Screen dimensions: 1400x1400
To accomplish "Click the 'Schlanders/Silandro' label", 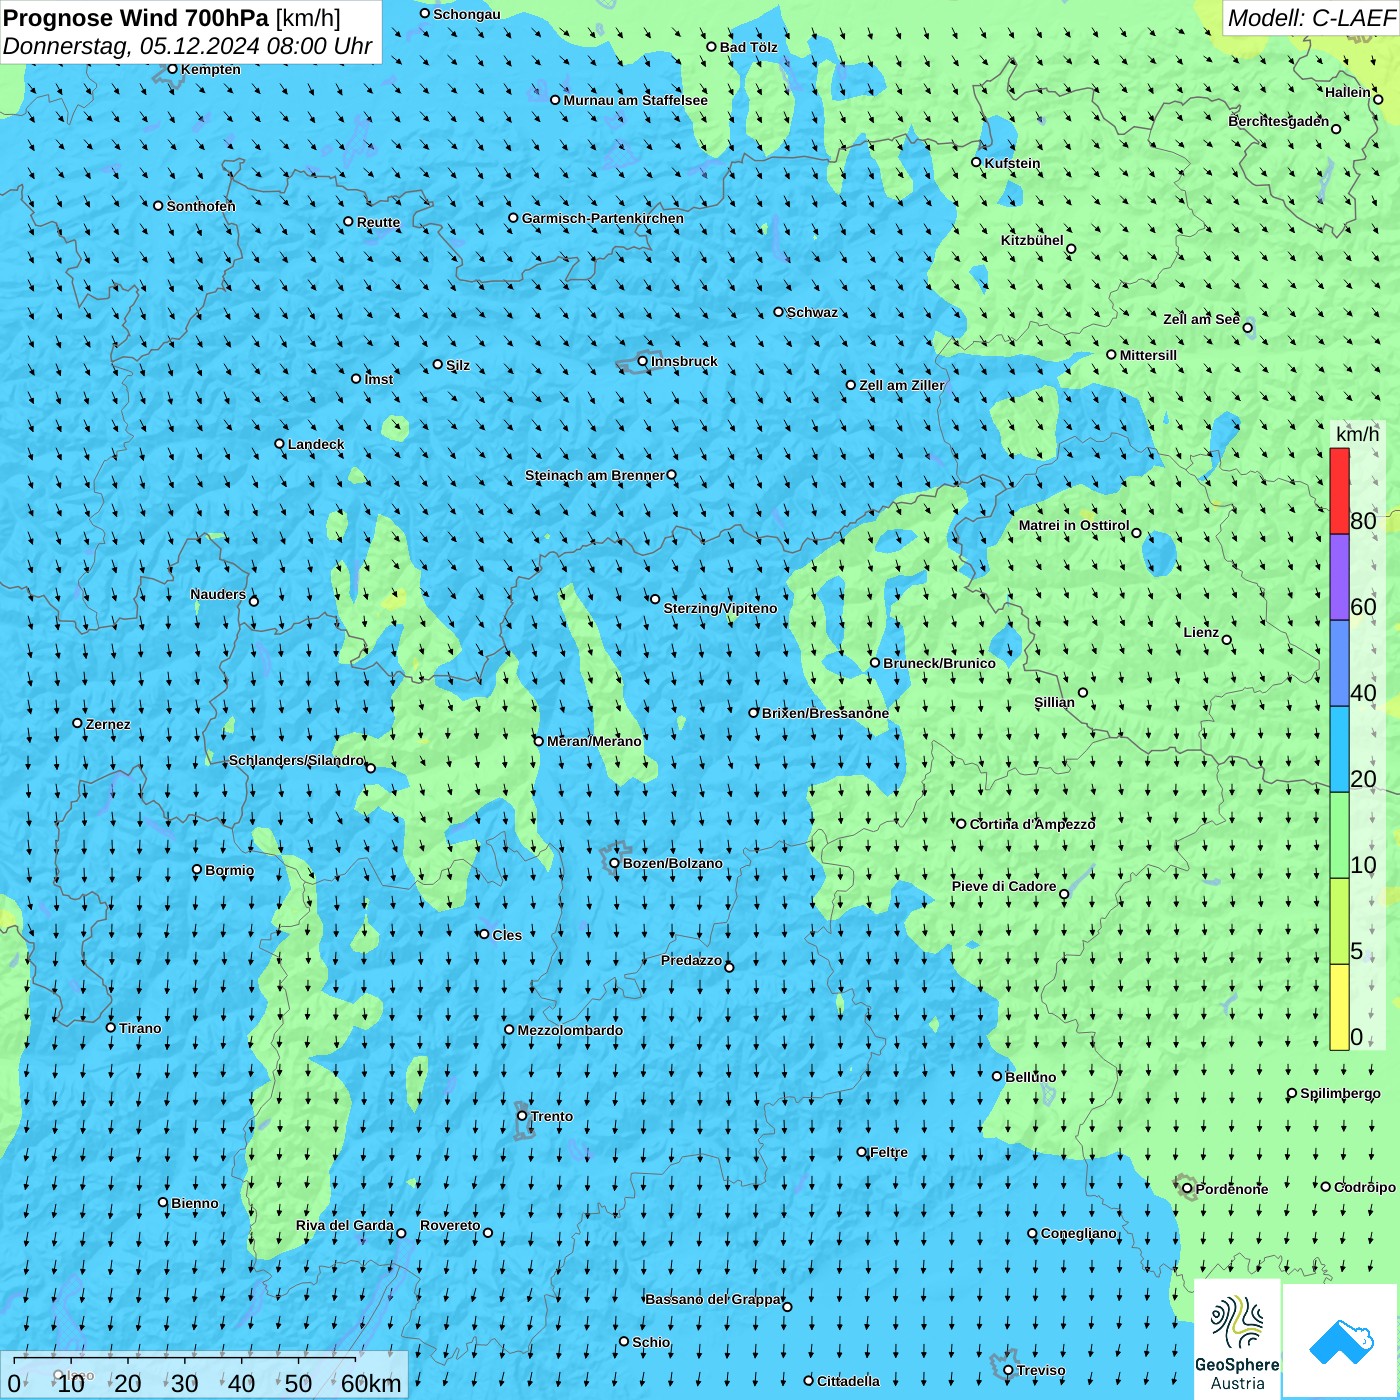I will (296, 760).
